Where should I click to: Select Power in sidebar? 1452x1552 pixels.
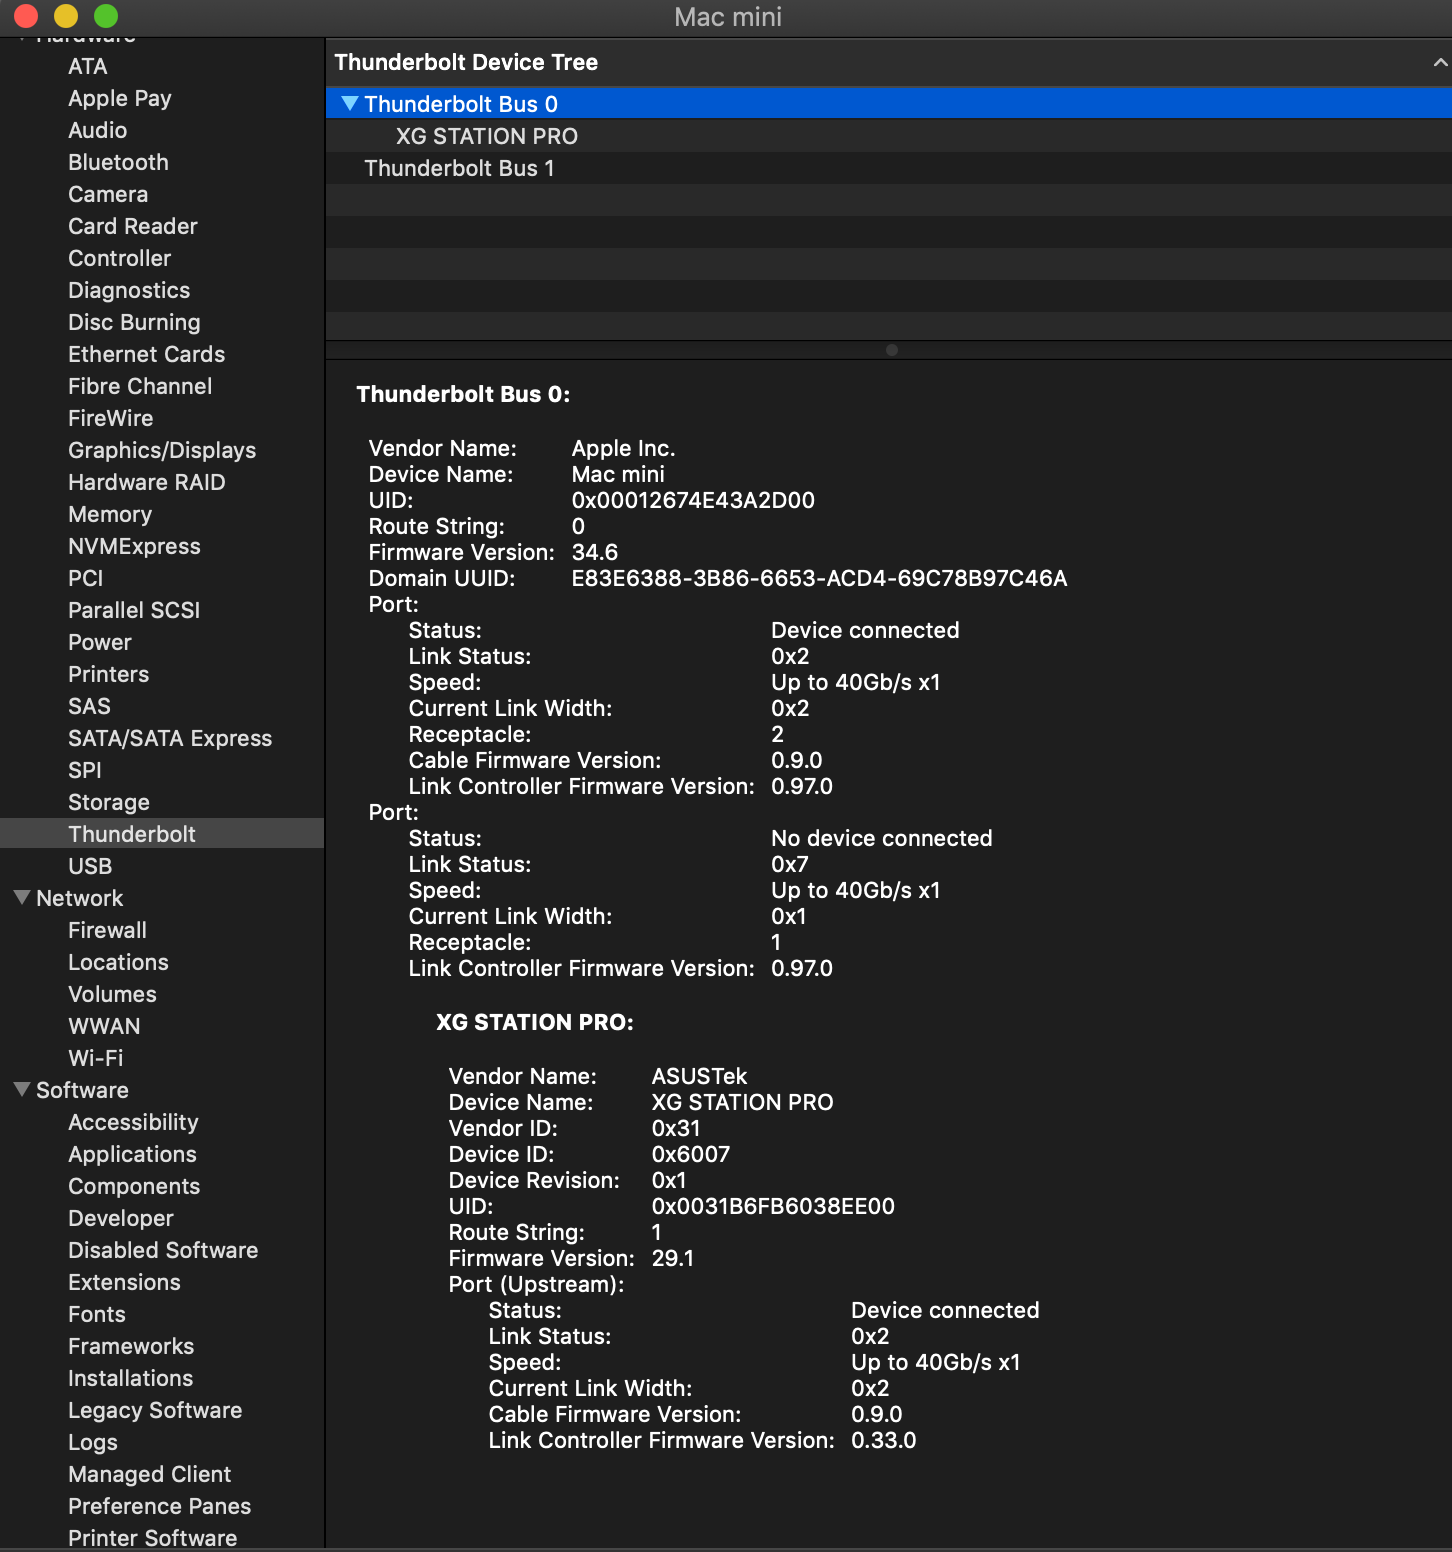click(x=100, y=642)
